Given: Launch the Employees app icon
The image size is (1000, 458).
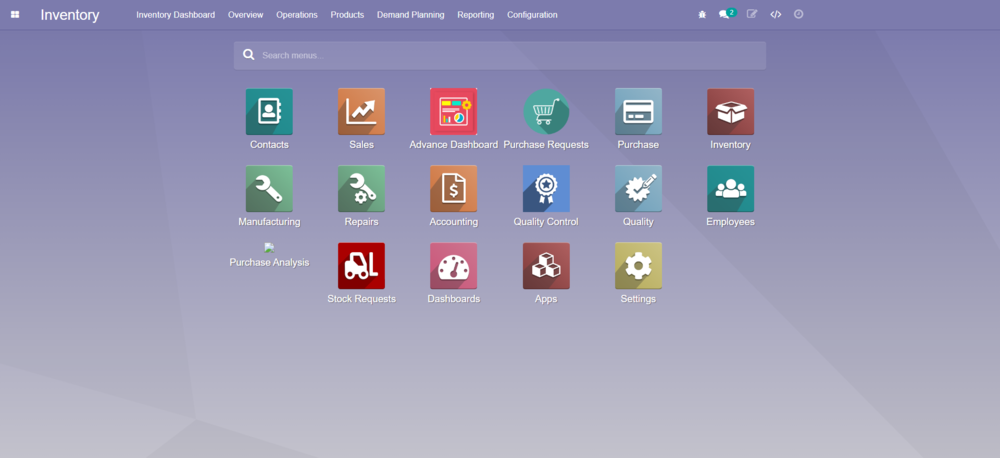Looking at the screenshot, I should 730,189.
